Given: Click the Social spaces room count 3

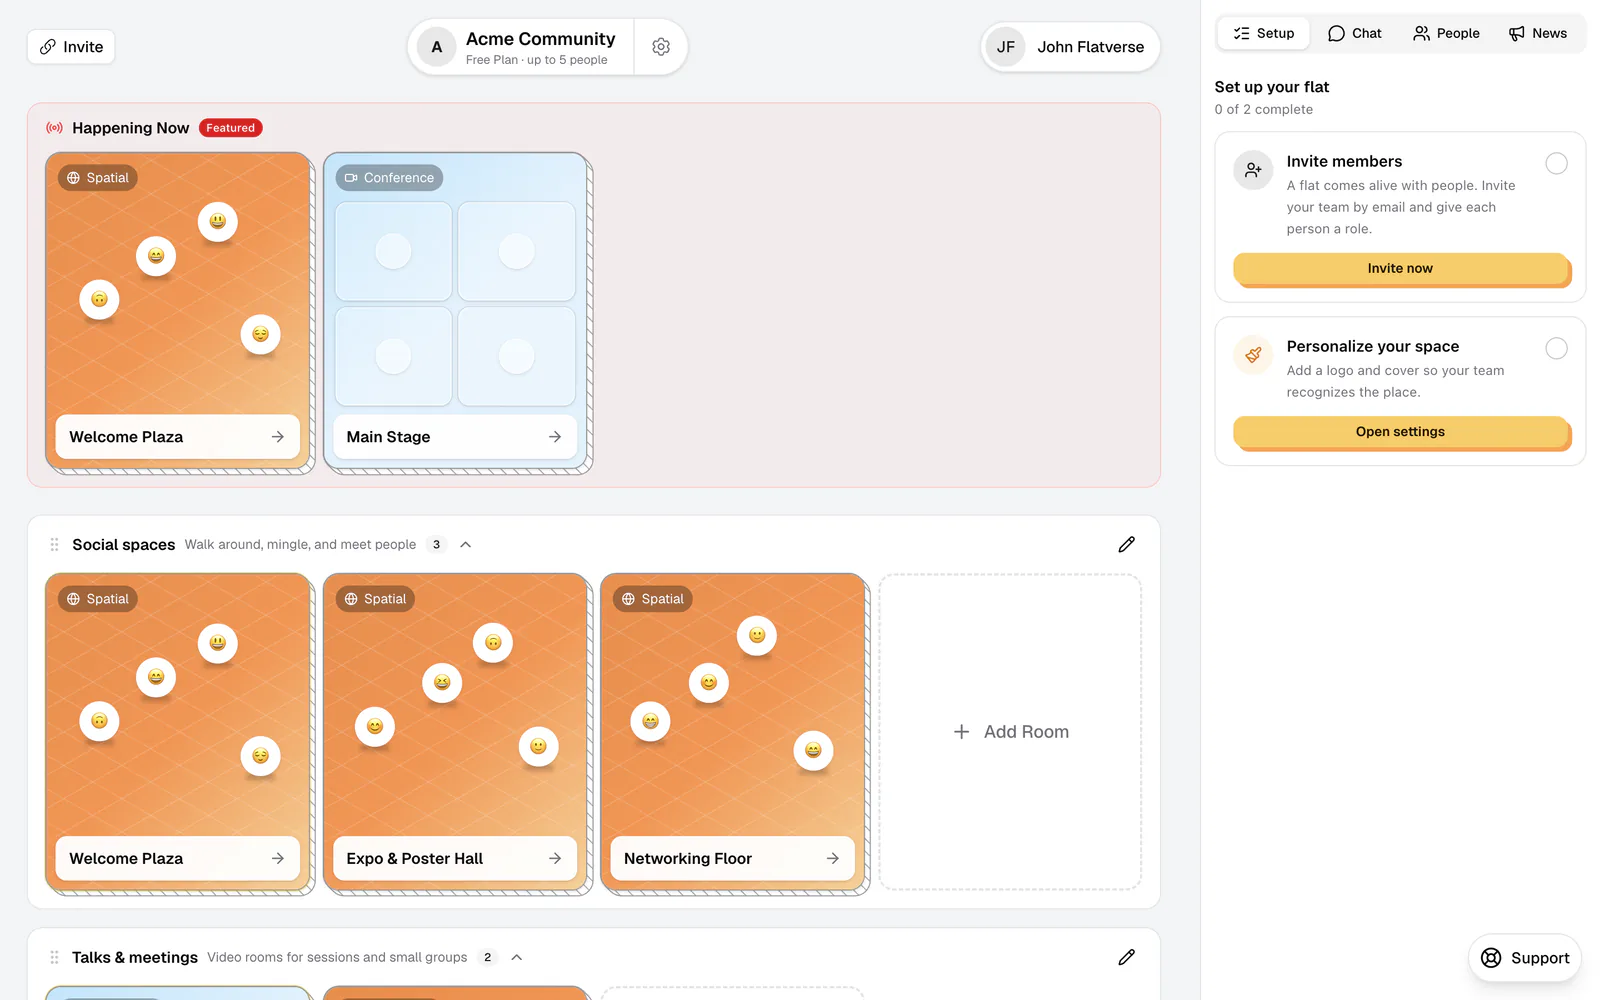Looking at the screenshot, I should pyautogui.click(x=436, y=545).
